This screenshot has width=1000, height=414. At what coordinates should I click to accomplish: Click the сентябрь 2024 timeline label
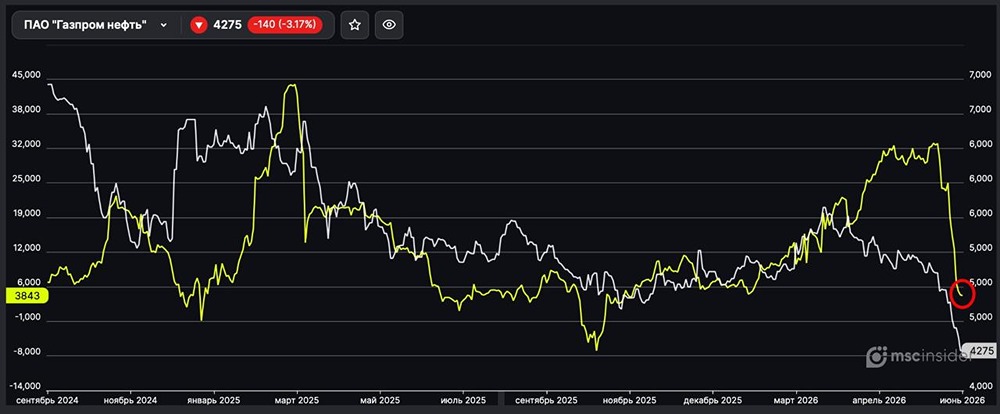pyautogui.click(x=48, y=401)
